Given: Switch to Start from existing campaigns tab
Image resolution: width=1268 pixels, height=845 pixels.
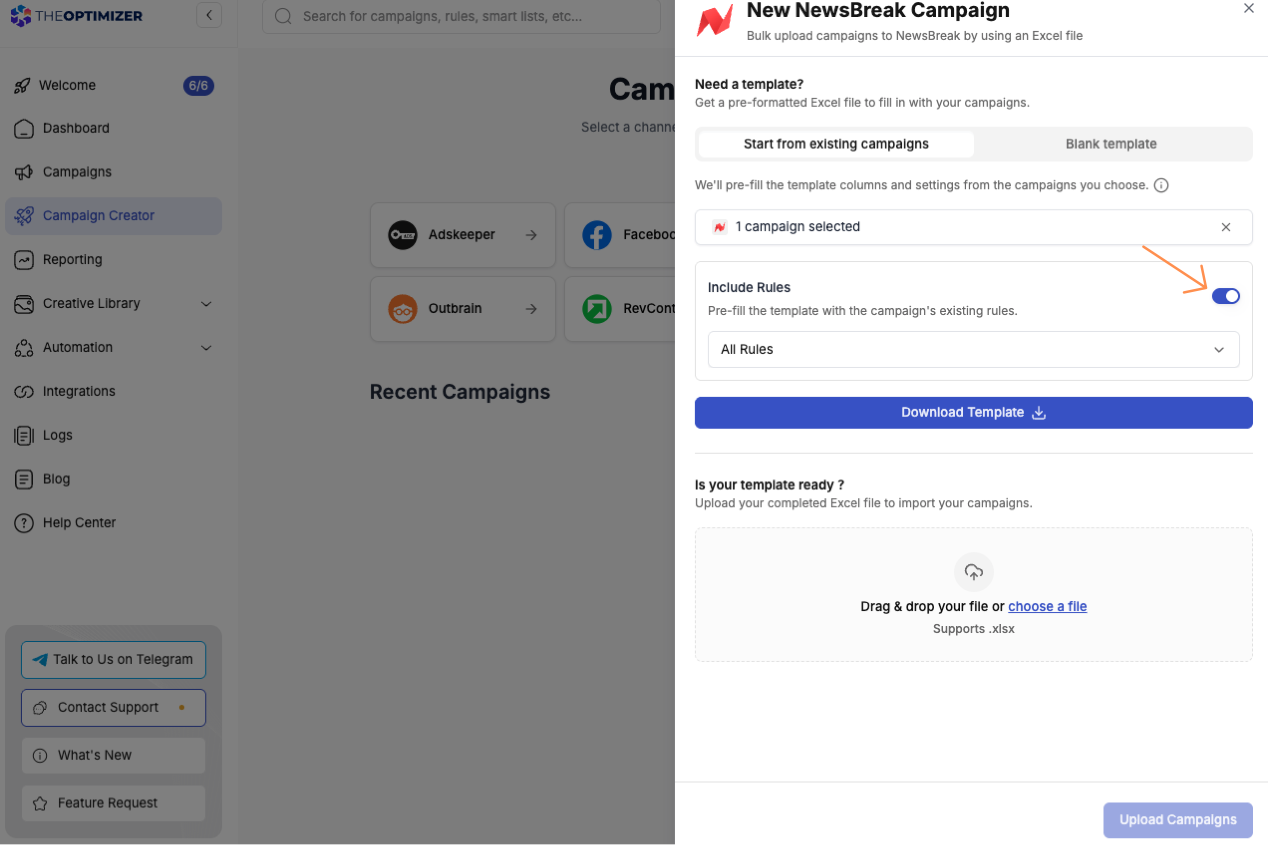Looking at the screenshot, I should pos(836,144).
